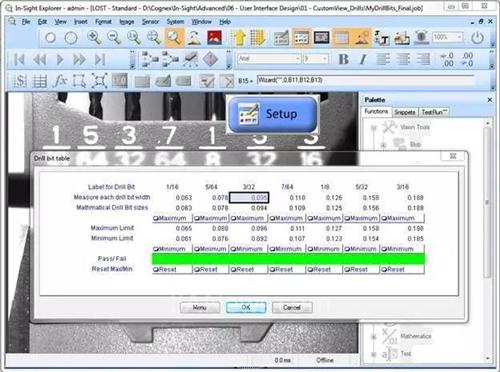Jump to first image playback icon
This screenshot has width=500, height=372.
click(19, 60)
